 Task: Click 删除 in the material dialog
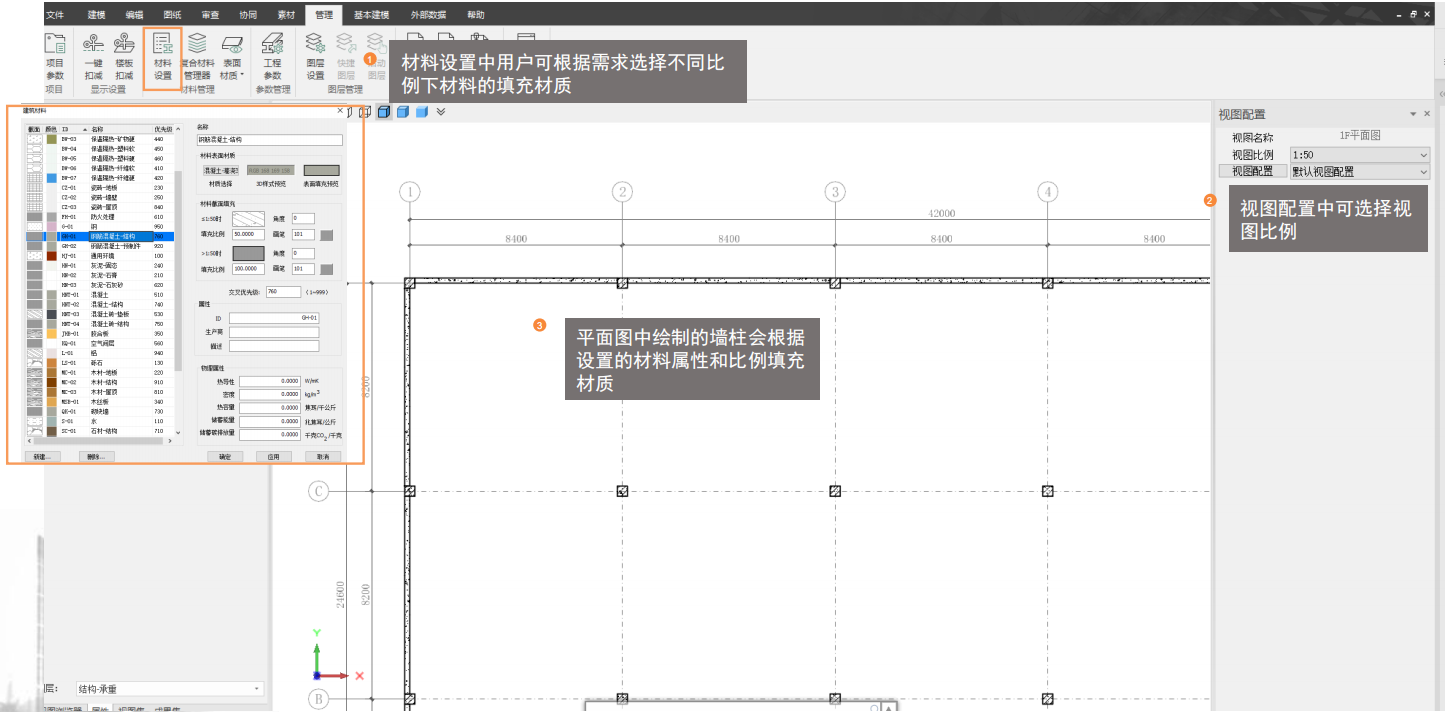pos(96,456)
